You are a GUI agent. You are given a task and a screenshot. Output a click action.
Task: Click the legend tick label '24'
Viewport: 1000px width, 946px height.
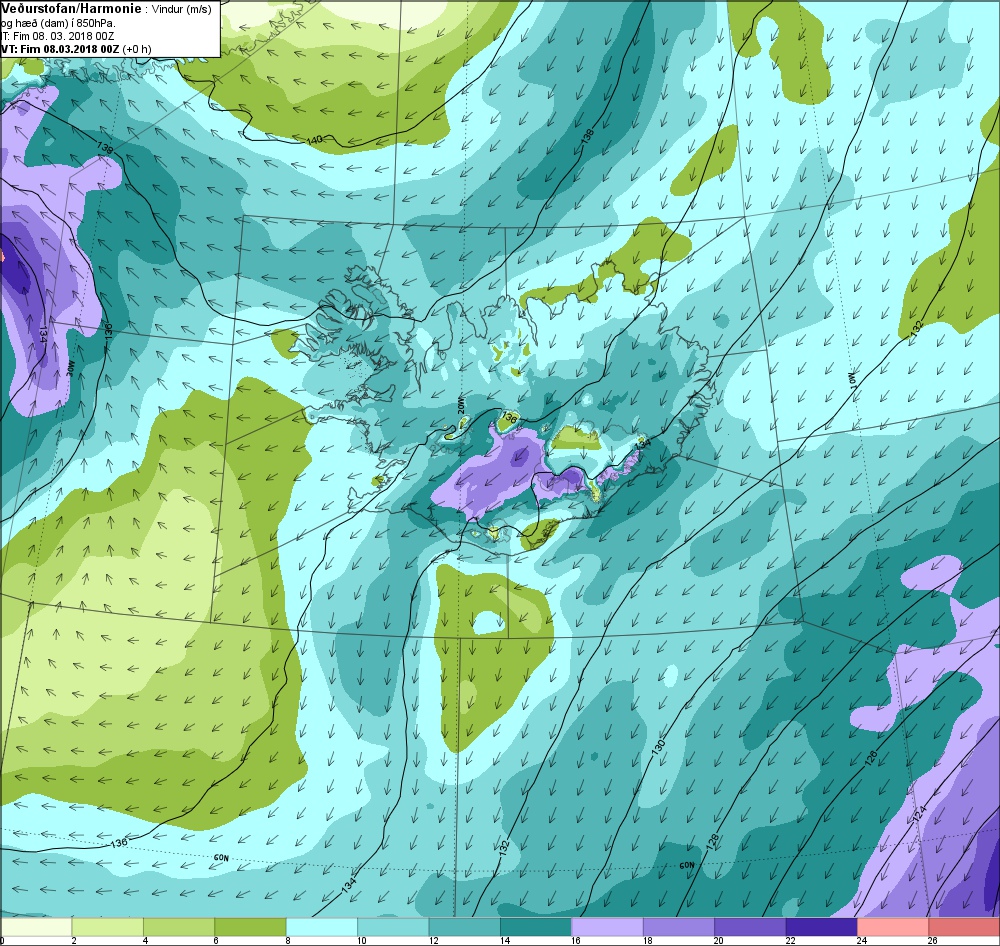[862, 940]
